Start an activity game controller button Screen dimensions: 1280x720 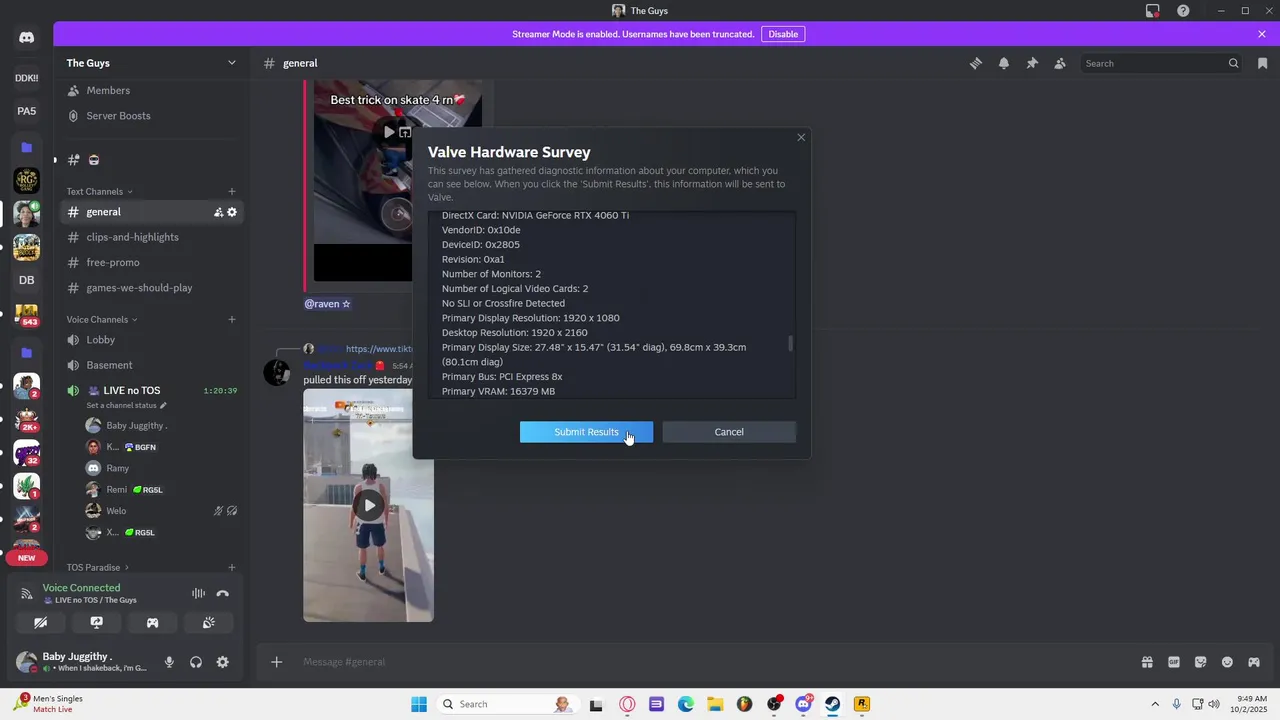click(153, 622)
